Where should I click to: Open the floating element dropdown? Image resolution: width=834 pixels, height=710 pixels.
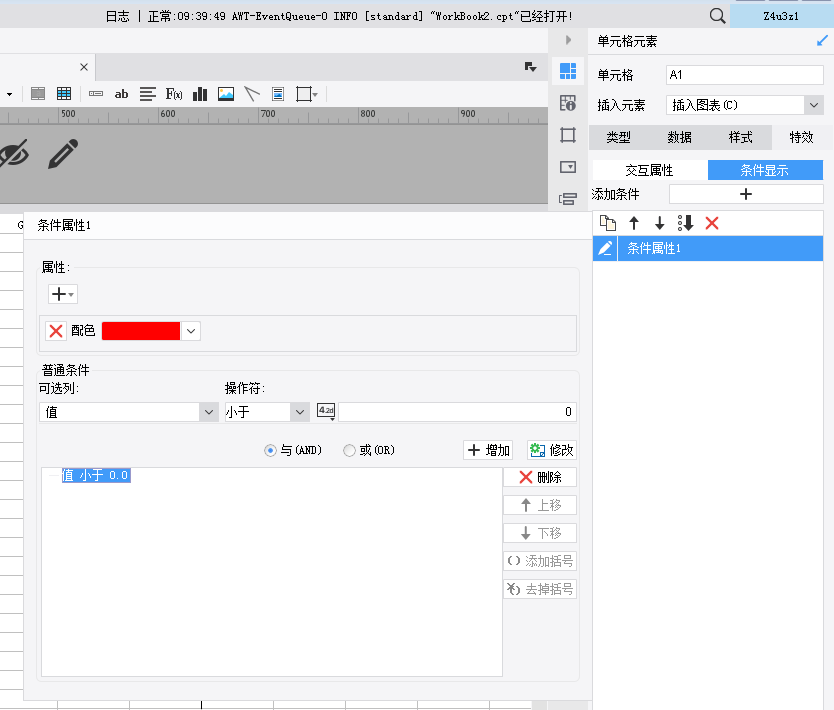(307, 94)
